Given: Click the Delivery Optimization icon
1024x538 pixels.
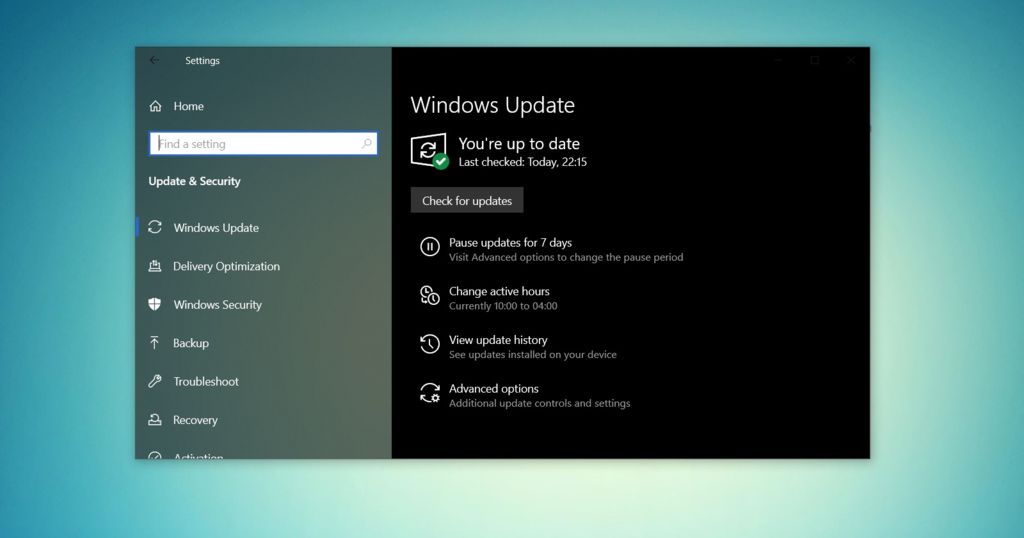Looking at the screenshot, I should [x=155, y=266].
